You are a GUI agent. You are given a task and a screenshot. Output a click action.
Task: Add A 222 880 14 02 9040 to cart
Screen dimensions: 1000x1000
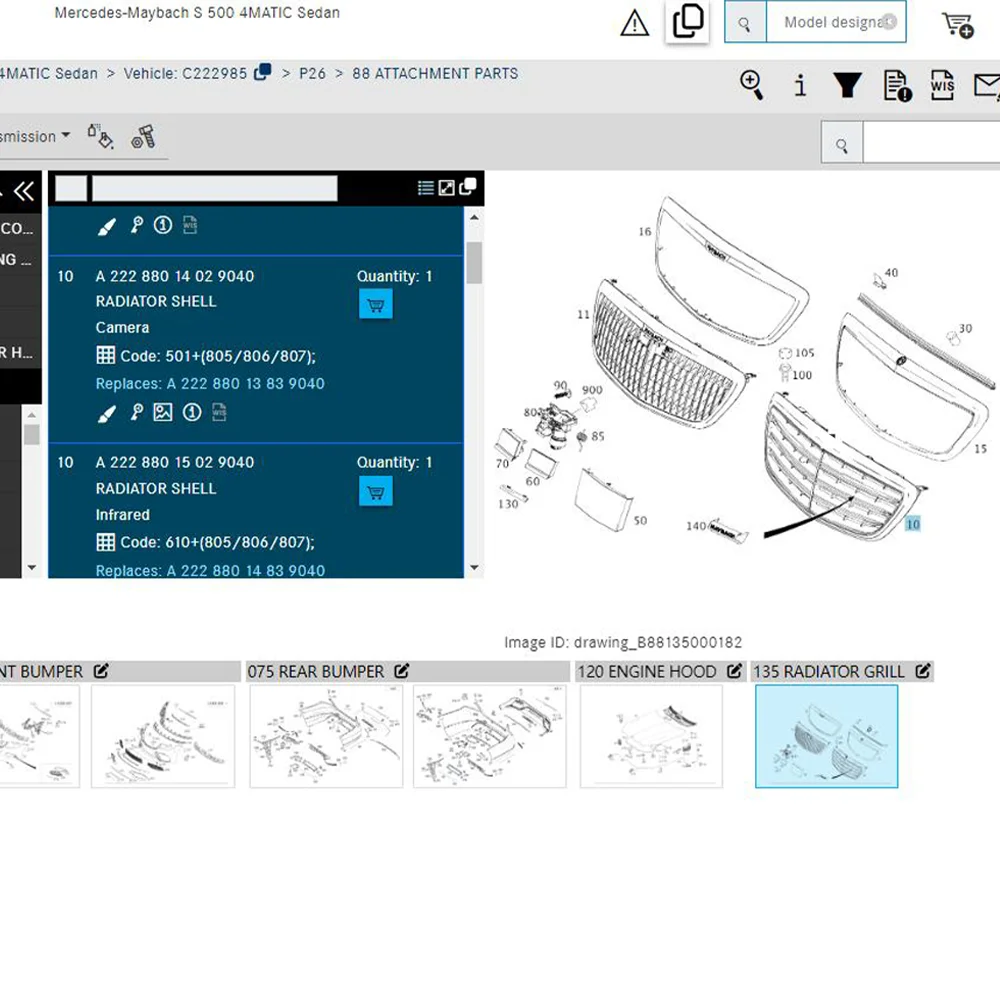click(x=376, y=305)
